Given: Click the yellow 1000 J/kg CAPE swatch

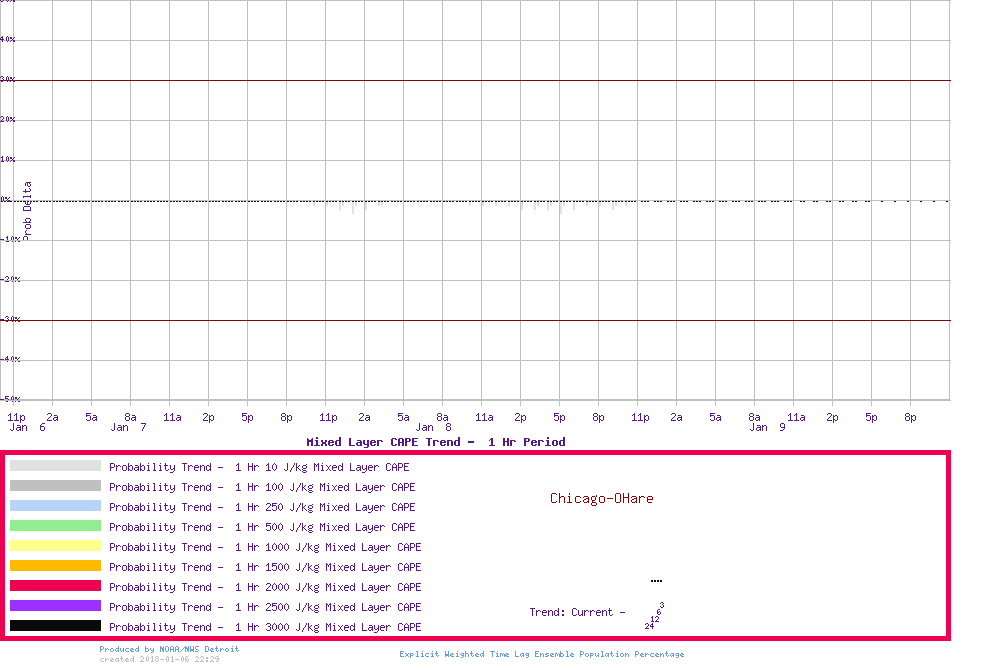Looking at the screenshot, I should (55, 546).
